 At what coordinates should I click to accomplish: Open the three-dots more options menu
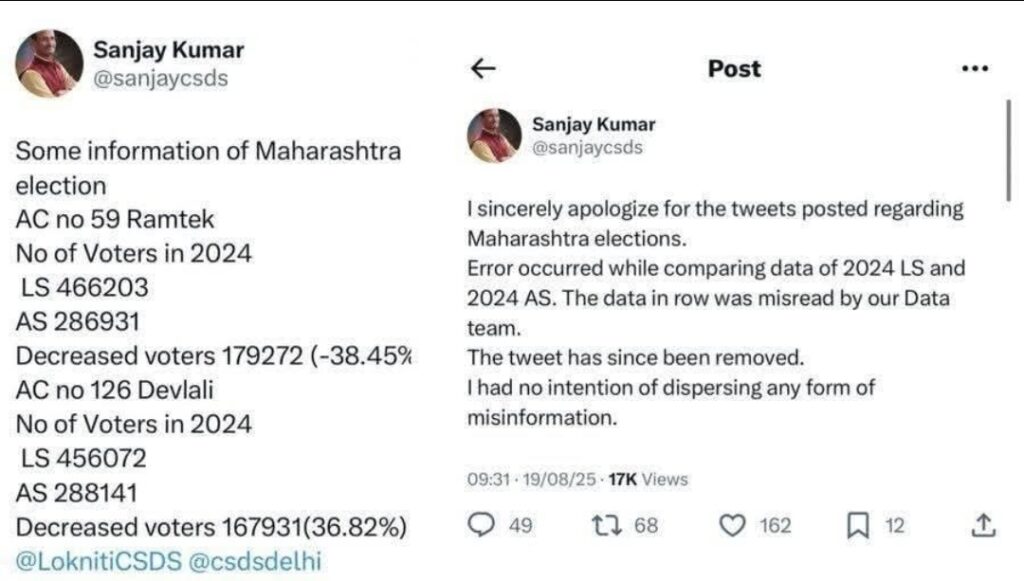[x=975, y=68]
